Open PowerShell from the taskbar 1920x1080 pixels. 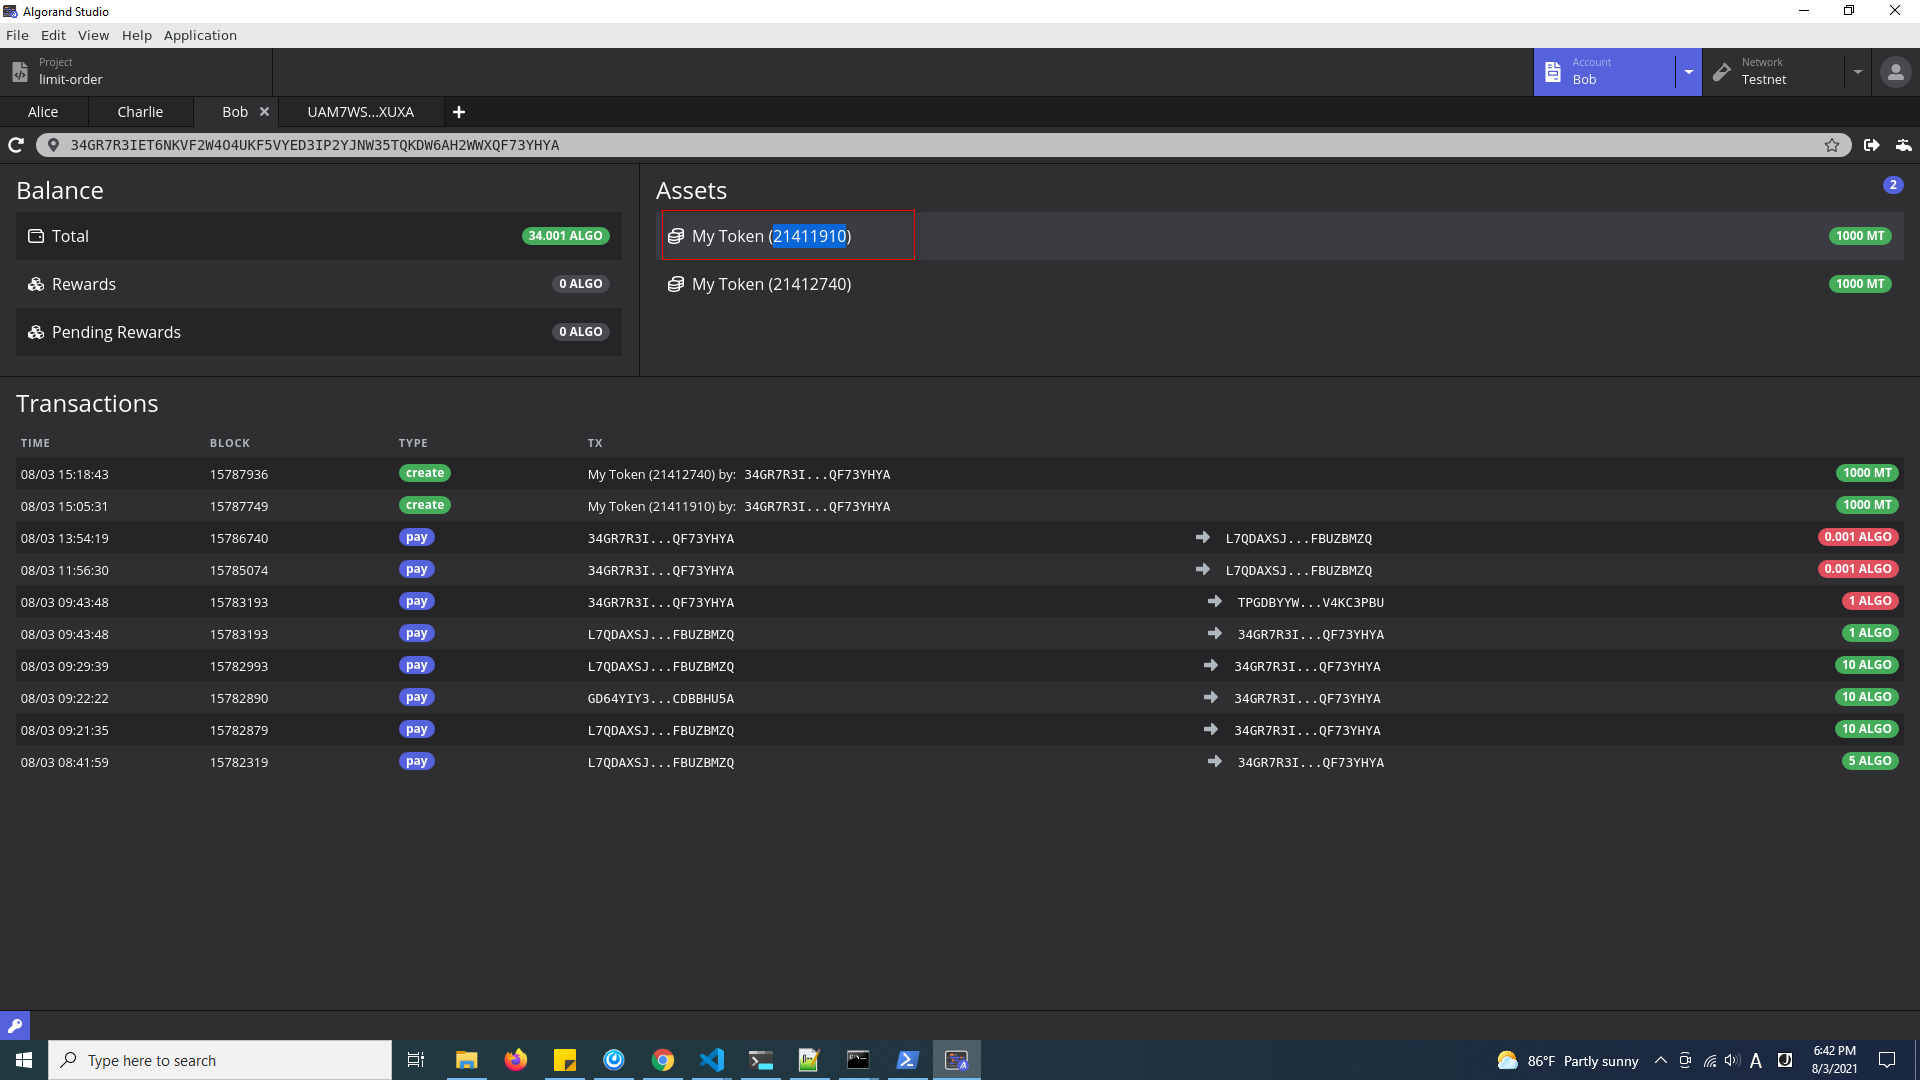coord(908,1060)
